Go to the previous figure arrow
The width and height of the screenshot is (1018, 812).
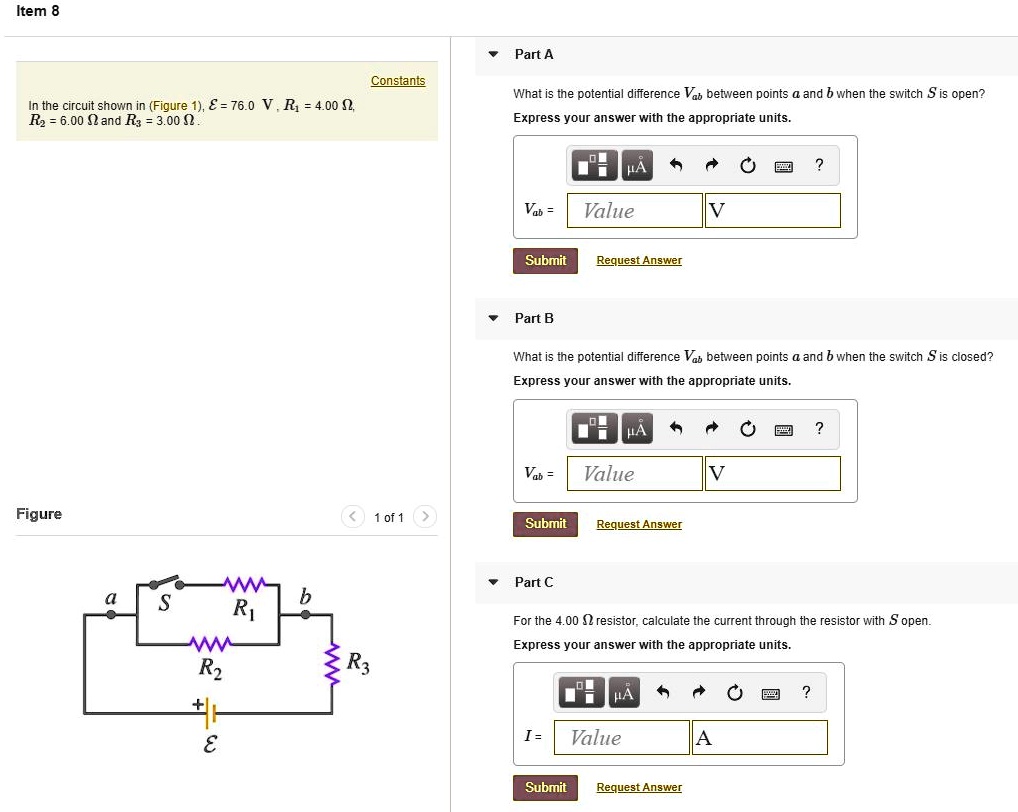click(353, 517)
